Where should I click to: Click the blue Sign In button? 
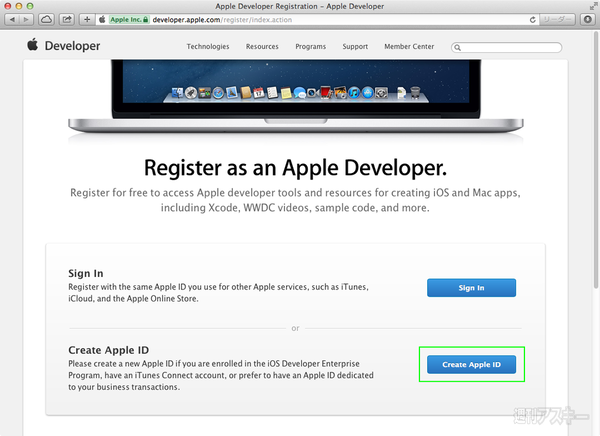pyautogui.click(x=471, y=287)
